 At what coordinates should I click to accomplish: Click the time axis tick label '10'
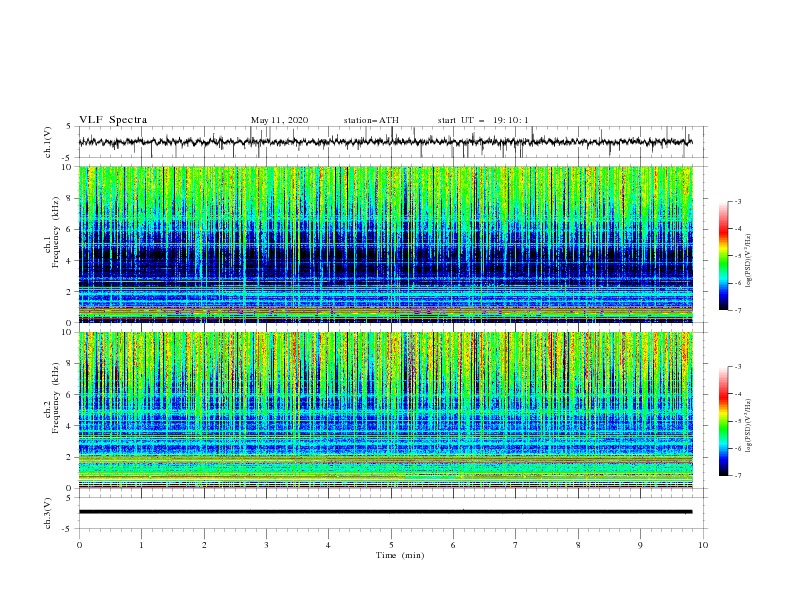tap(703, 545)
